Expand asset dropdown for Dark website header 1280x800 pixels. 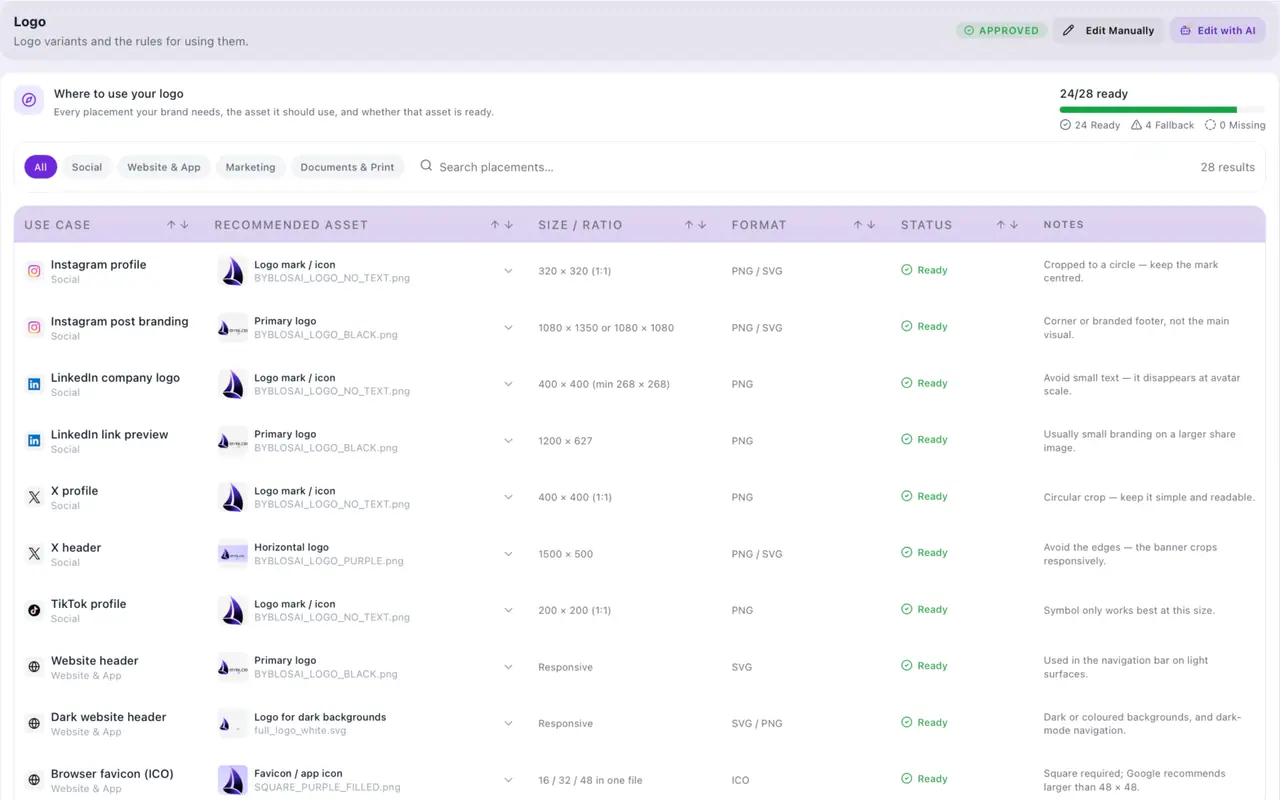[x=508, y=723]
